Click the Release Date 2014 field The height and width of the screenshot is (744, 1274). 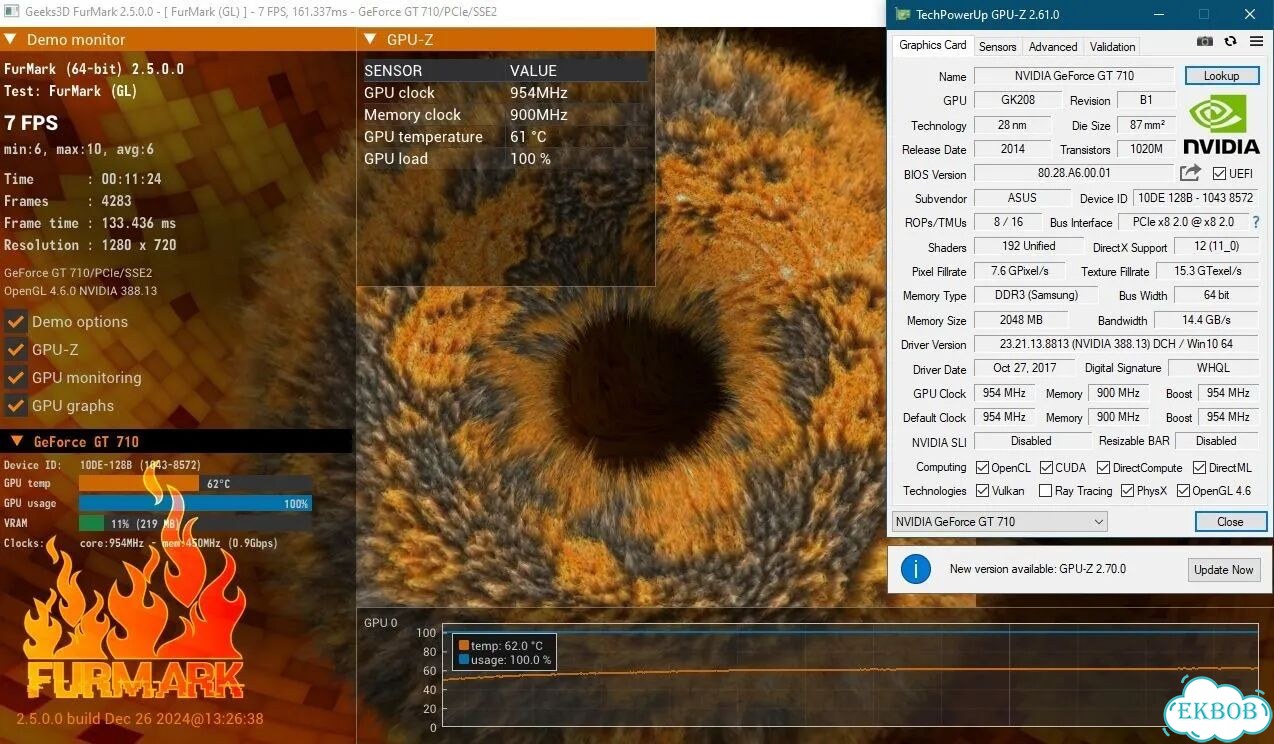tap(1012, 149)
